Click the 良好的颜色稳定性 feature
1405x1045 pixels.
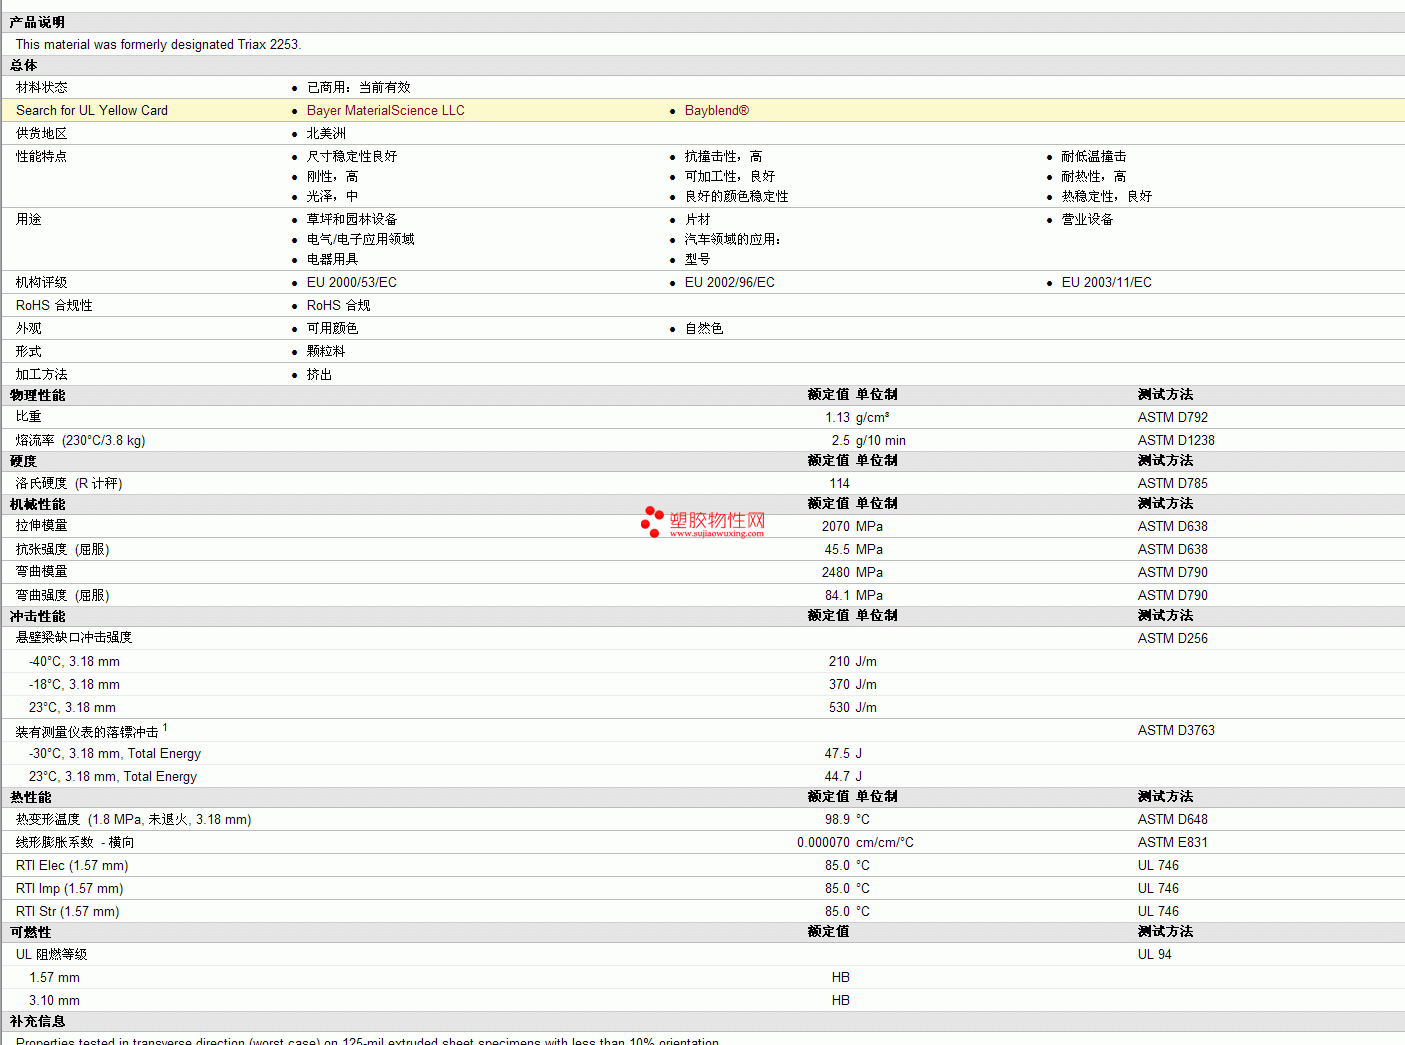pyautogui.click(x=736, y=196)
